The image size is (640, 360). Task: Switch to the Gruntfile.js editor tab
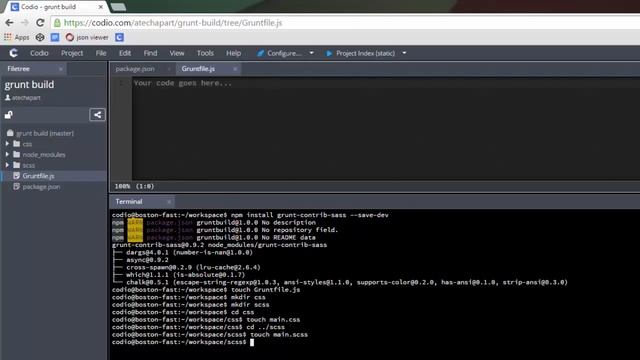point(198,69)
